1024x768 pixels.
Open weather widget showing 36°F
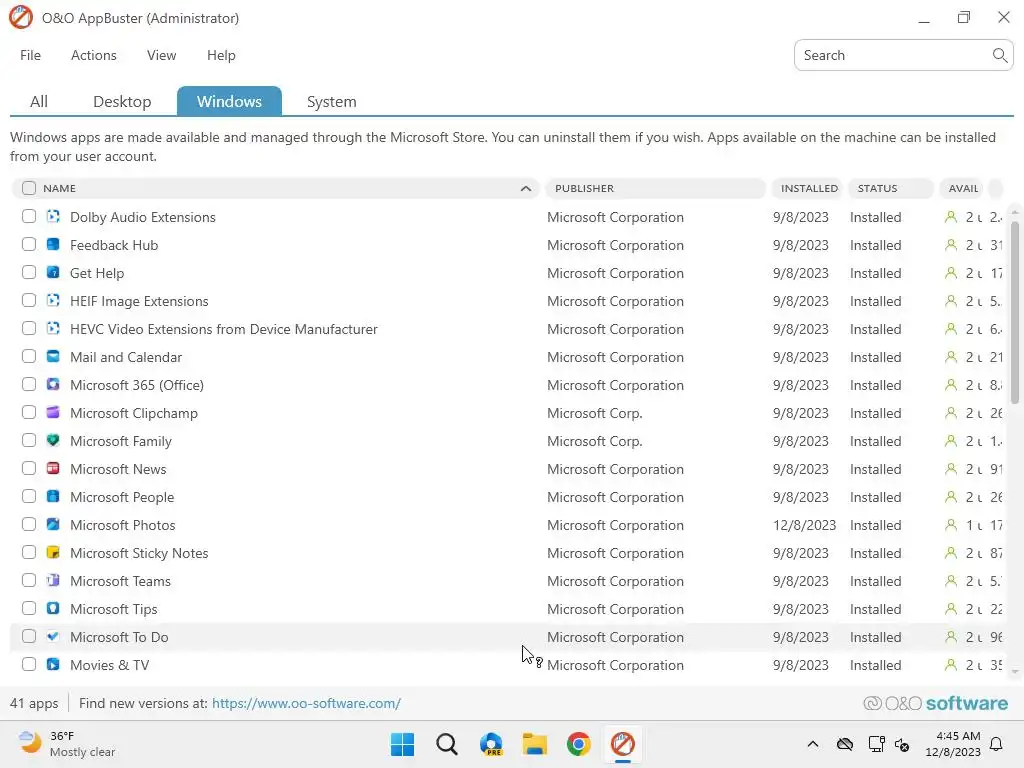click(65, 744)
